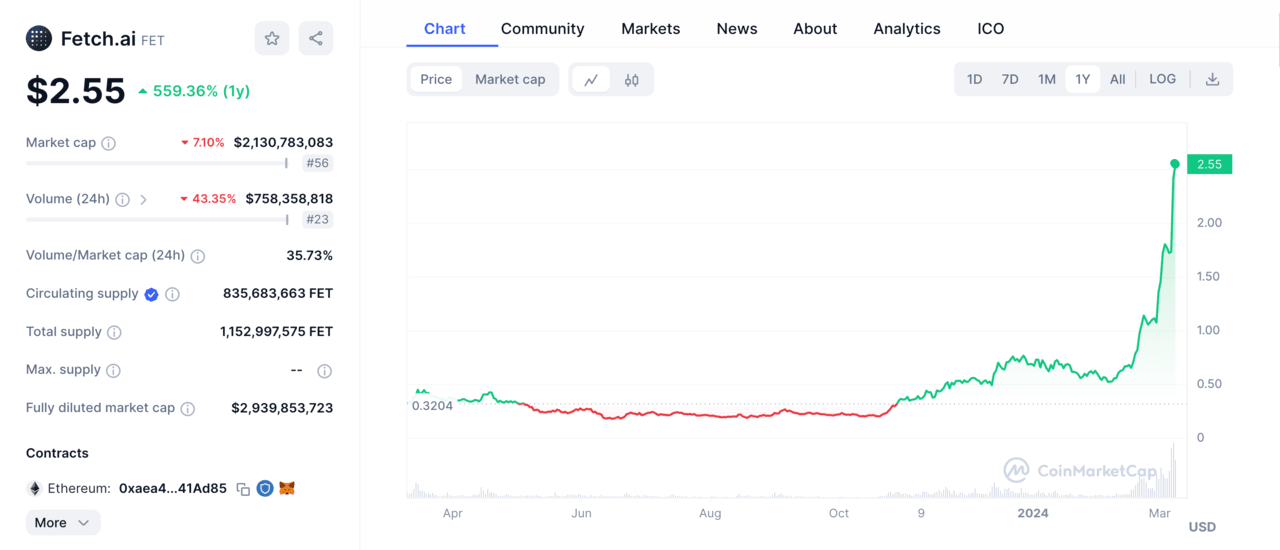Click the blue shield icon beside contract
This screenshot has height=550, width=1280.
tap(265, 489)
